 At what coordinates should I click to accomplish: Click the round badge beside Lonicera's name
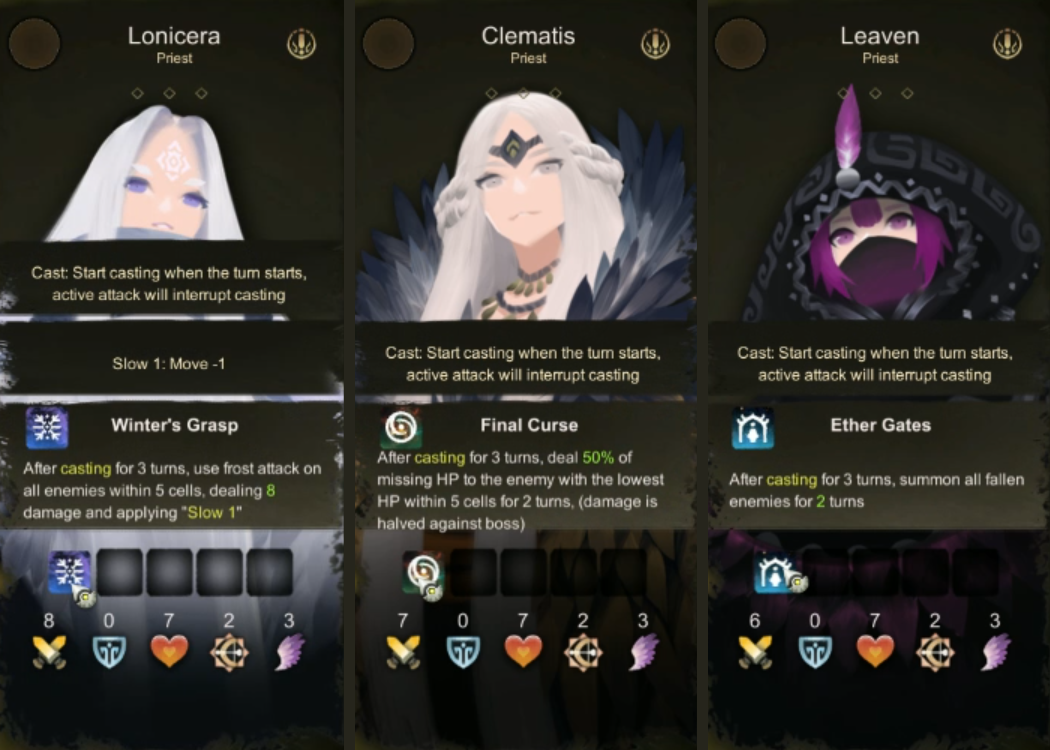point(34,44)
